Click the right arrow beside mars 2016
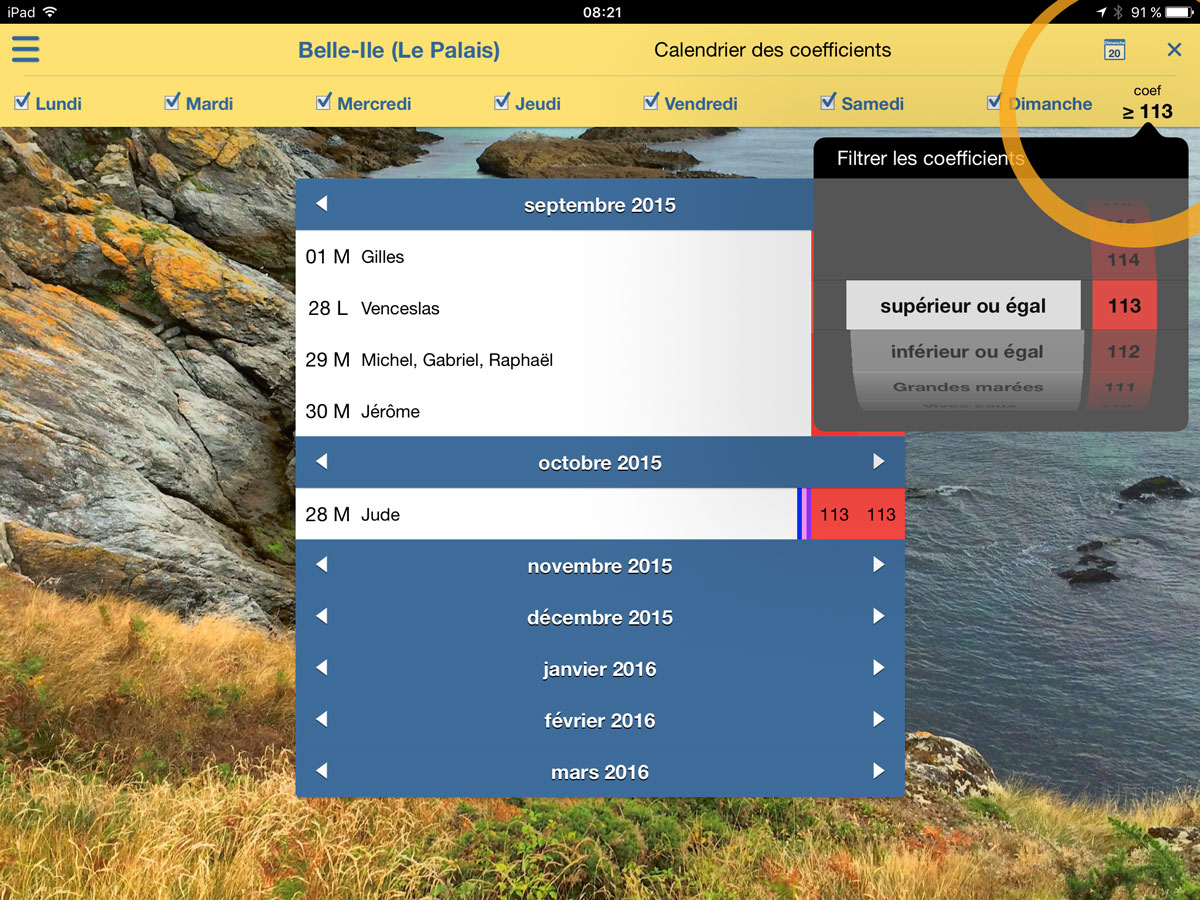The image size is (1200, 900). (879, 771)
